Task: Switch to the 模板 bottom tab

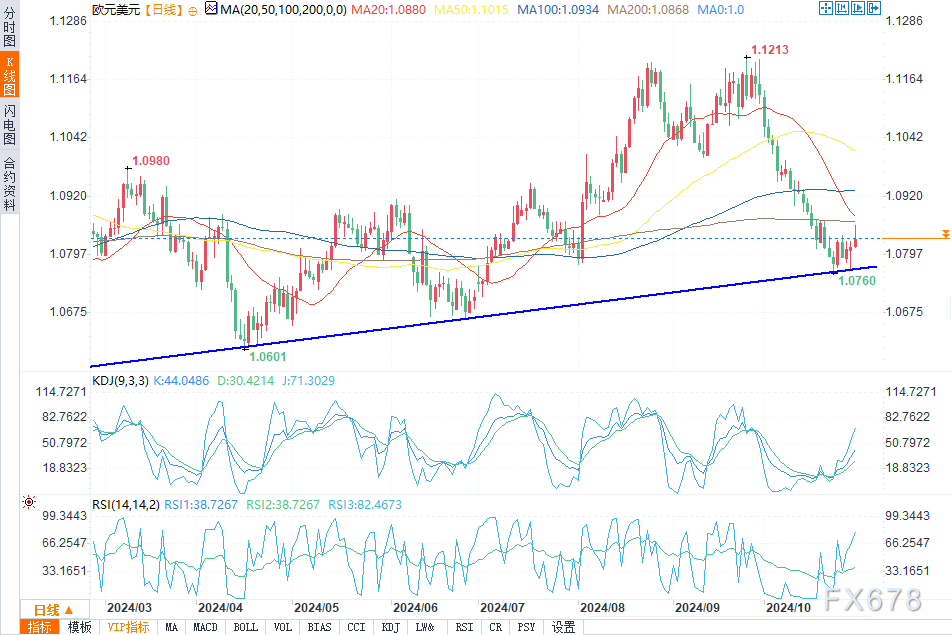Action: point(80,627)
